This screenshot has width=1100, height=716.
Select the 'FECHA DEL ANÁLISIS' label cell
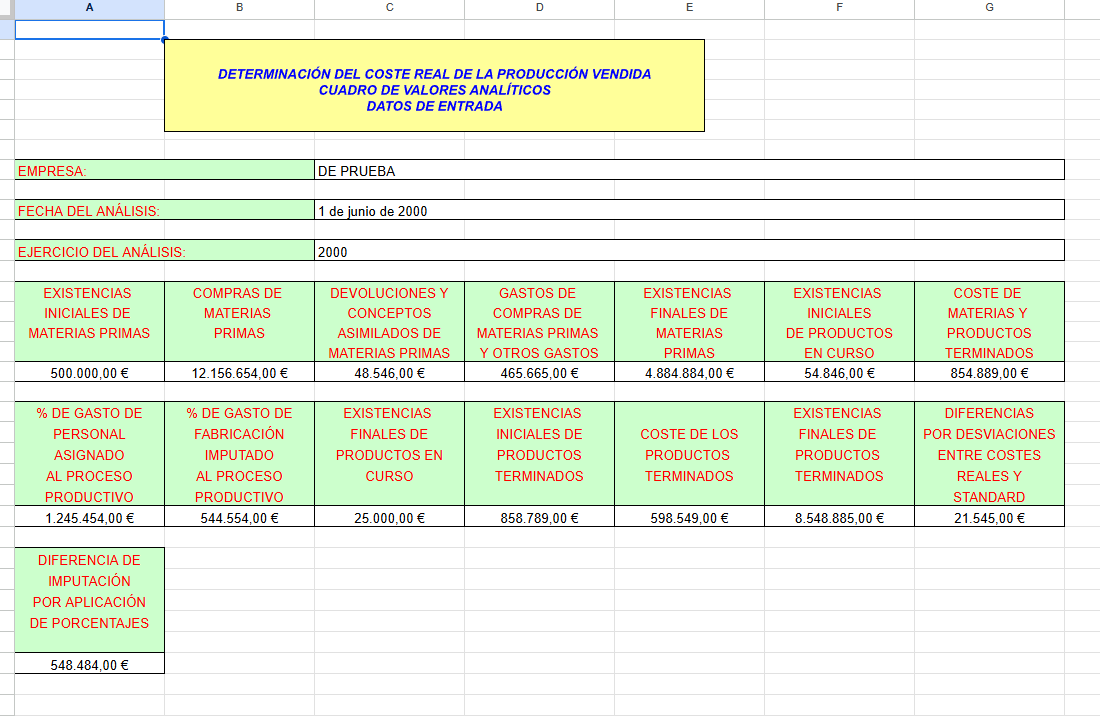pyautogui.click(x=164, y=211)
